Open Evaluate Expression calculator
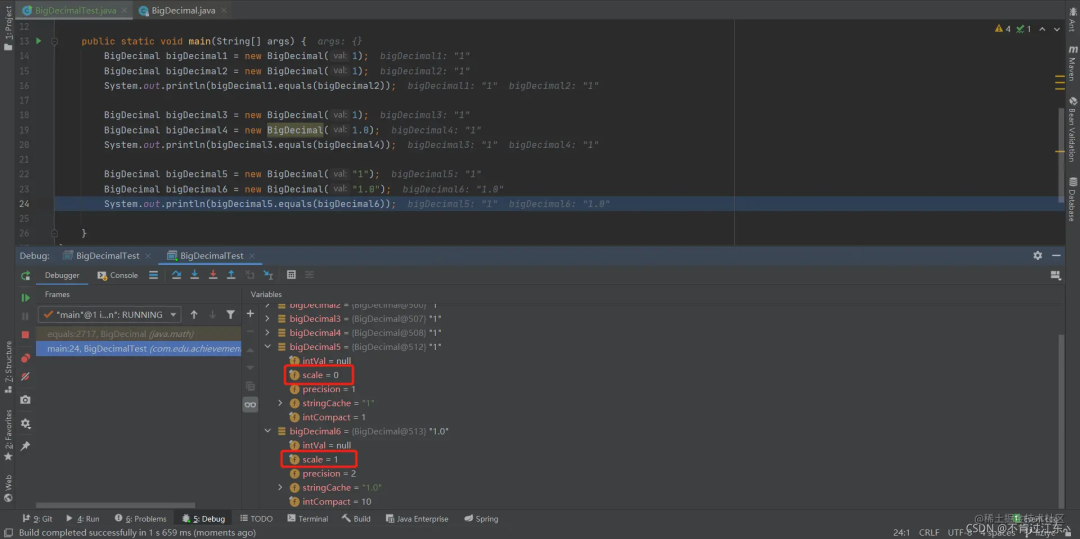The width and height of the screenshot is (1080, 539). click(291, 275)
